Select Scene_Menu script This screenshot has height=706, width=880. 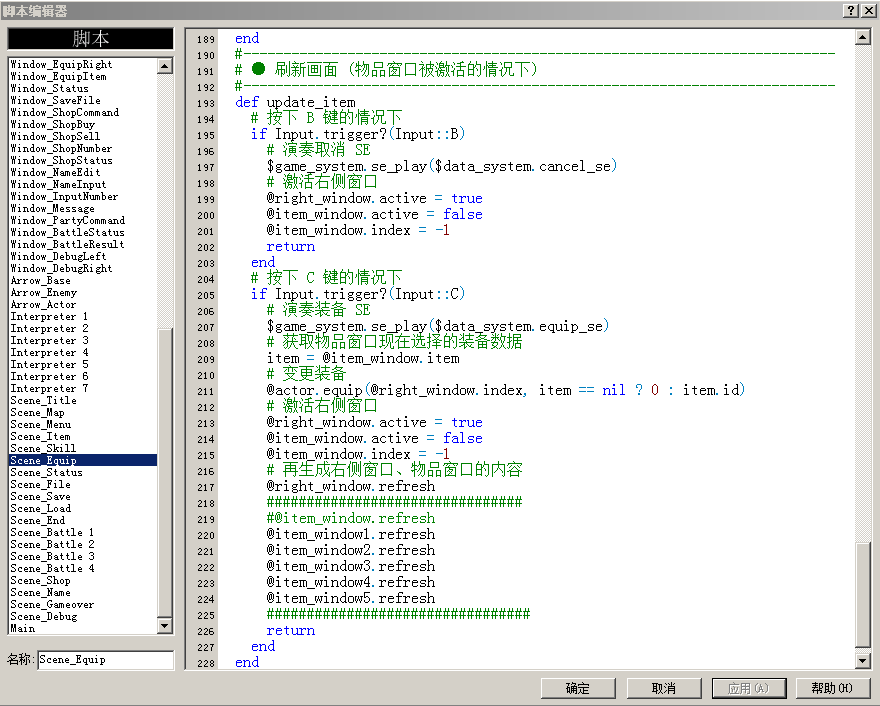click(x=82, y=424)
